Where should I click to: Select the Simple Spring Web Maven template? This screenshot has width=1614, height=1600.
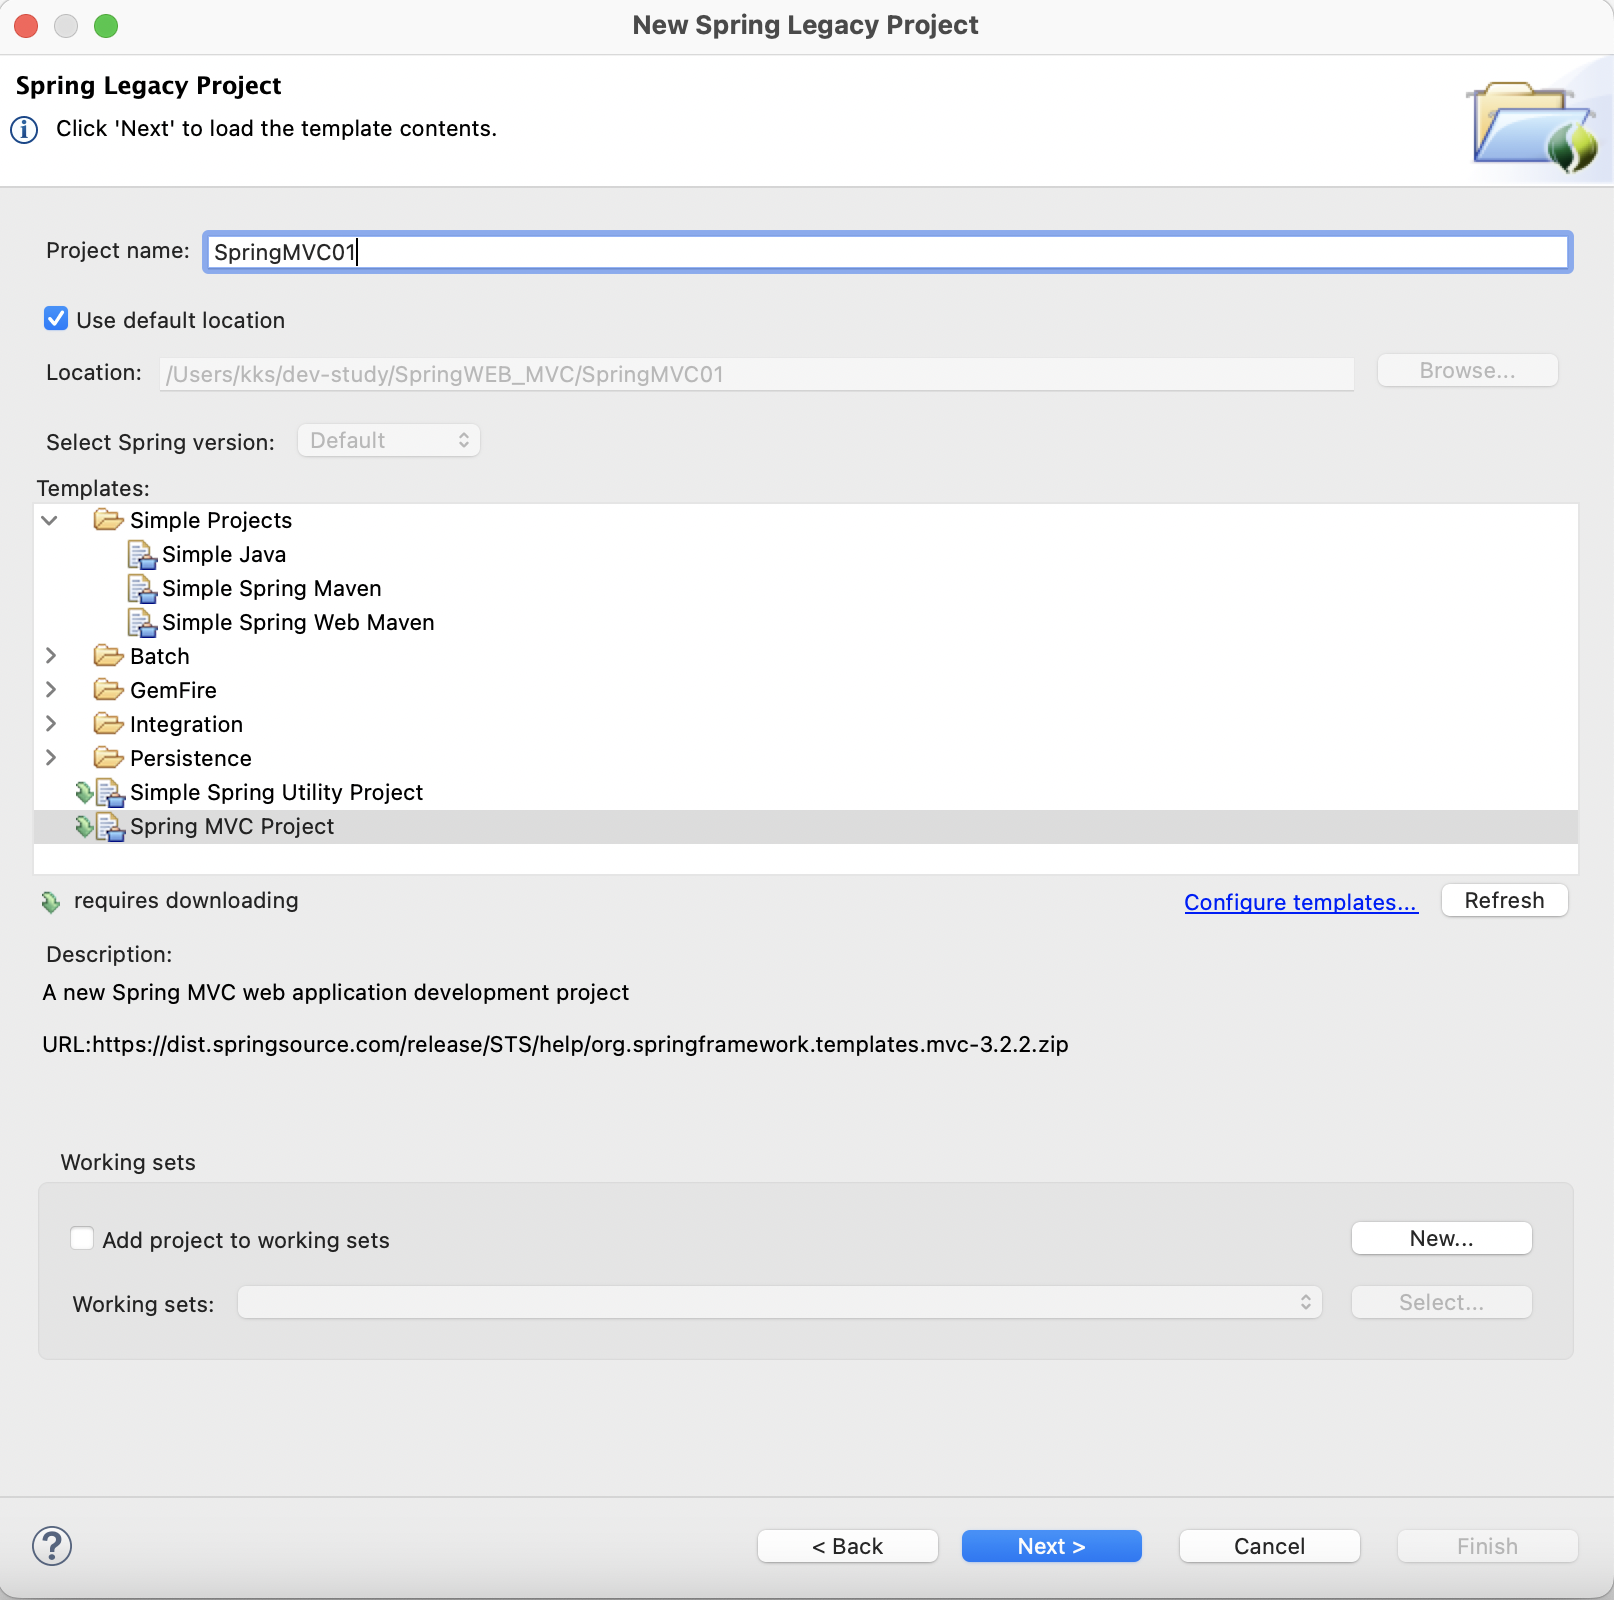coord(298,622)
